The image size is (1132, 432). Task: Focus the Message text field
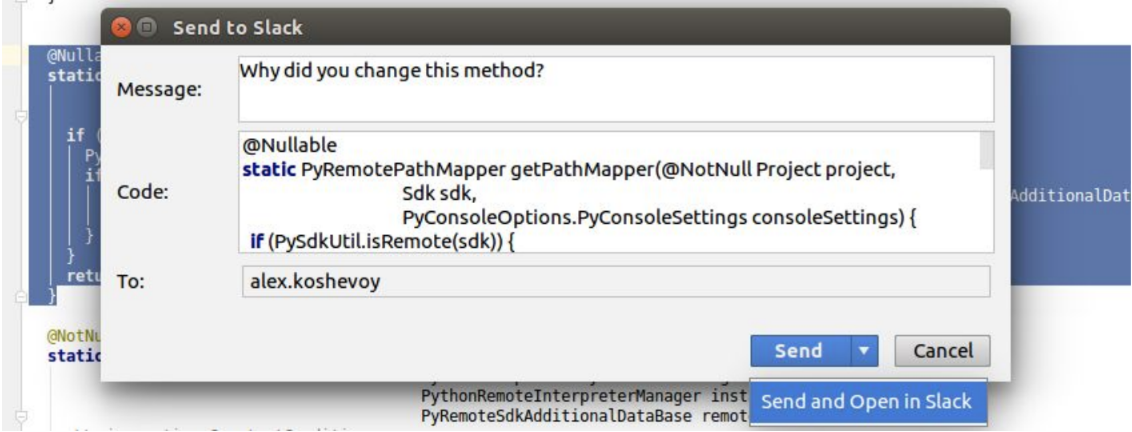[x=616, y=89]
